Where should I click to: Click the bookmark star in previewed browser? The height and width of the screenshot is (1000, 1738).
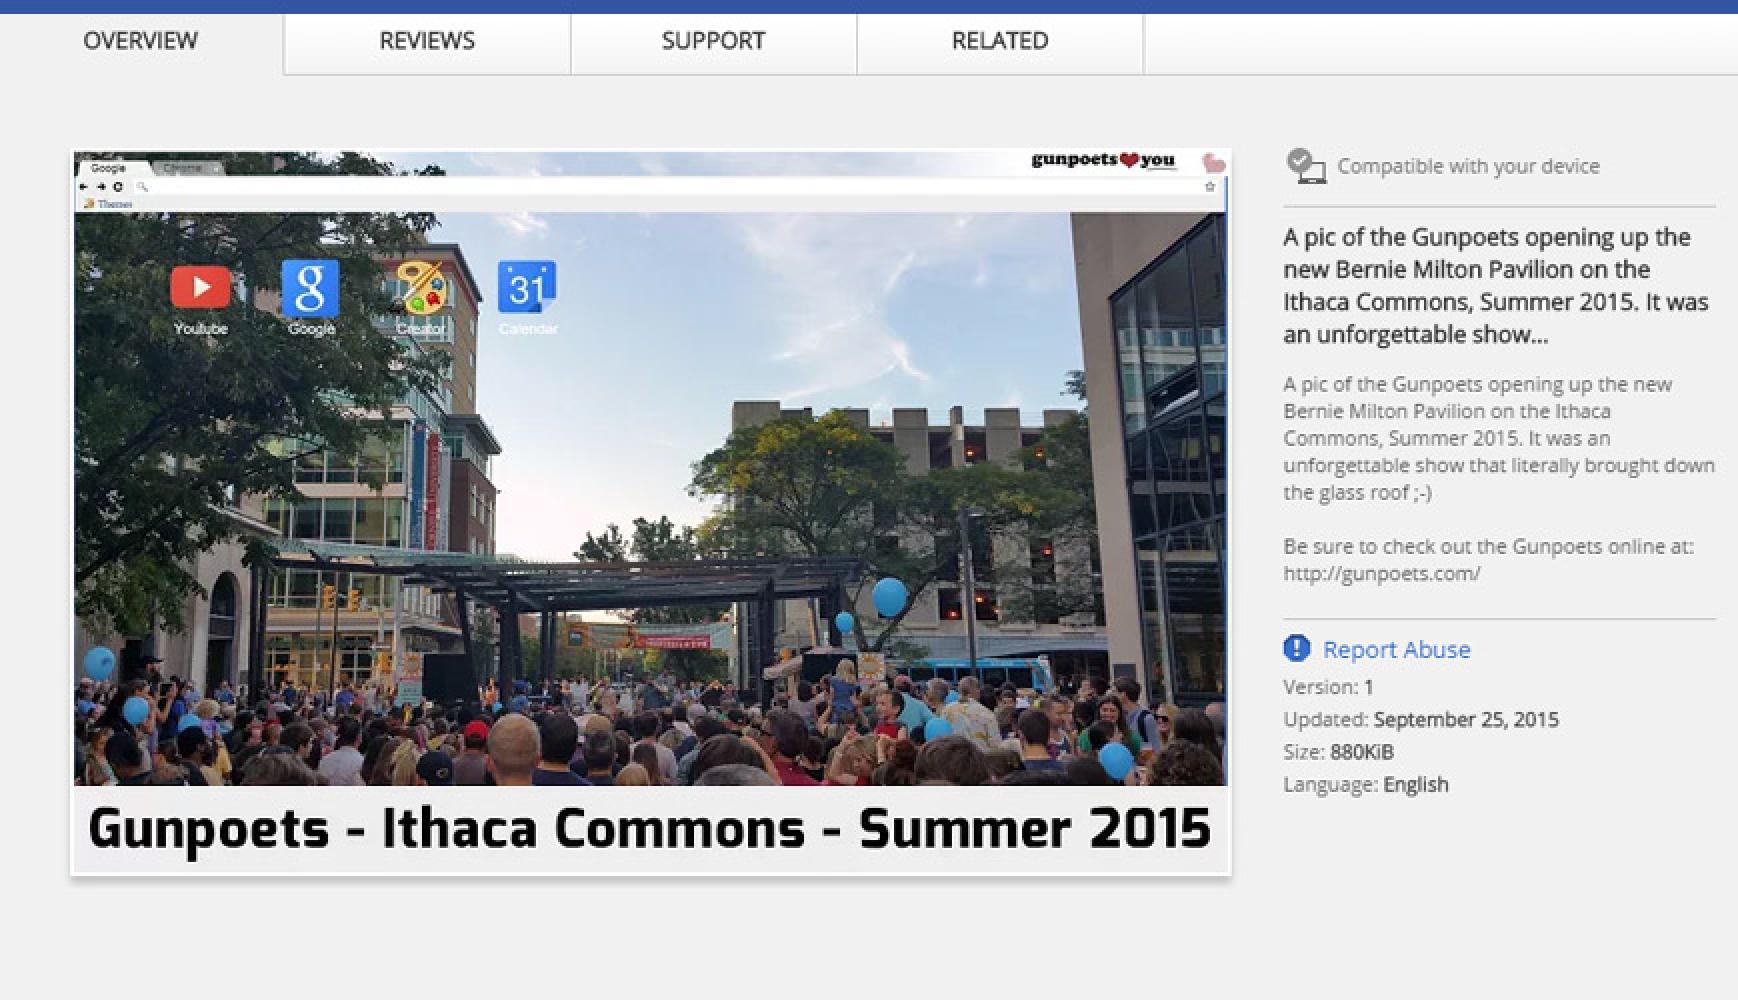1209,187
